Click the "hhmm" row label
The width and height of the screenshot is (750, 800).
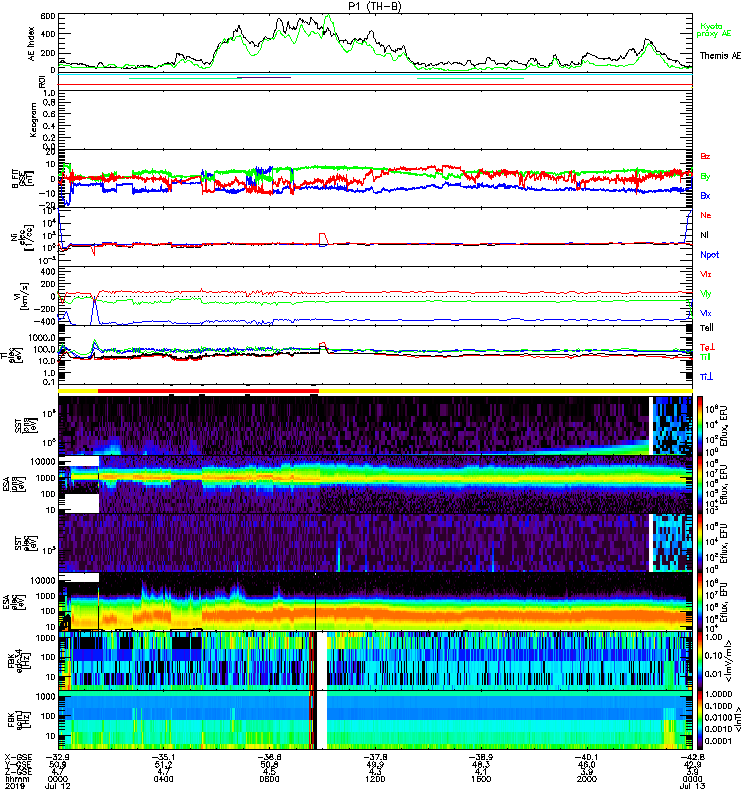pos(17,779)
